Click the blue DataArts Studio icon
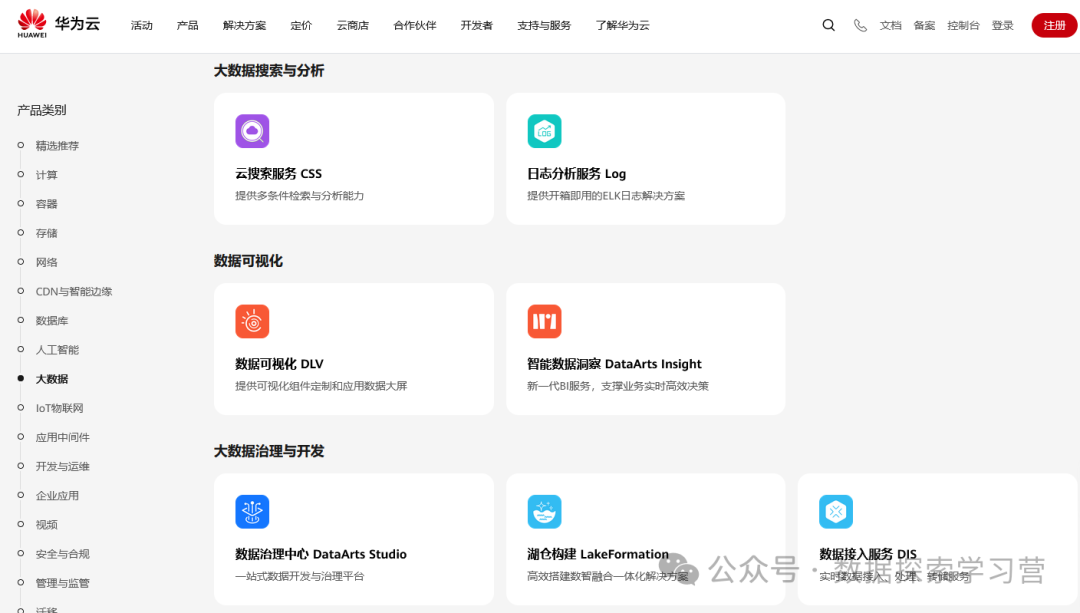 (x=252, y=511)
